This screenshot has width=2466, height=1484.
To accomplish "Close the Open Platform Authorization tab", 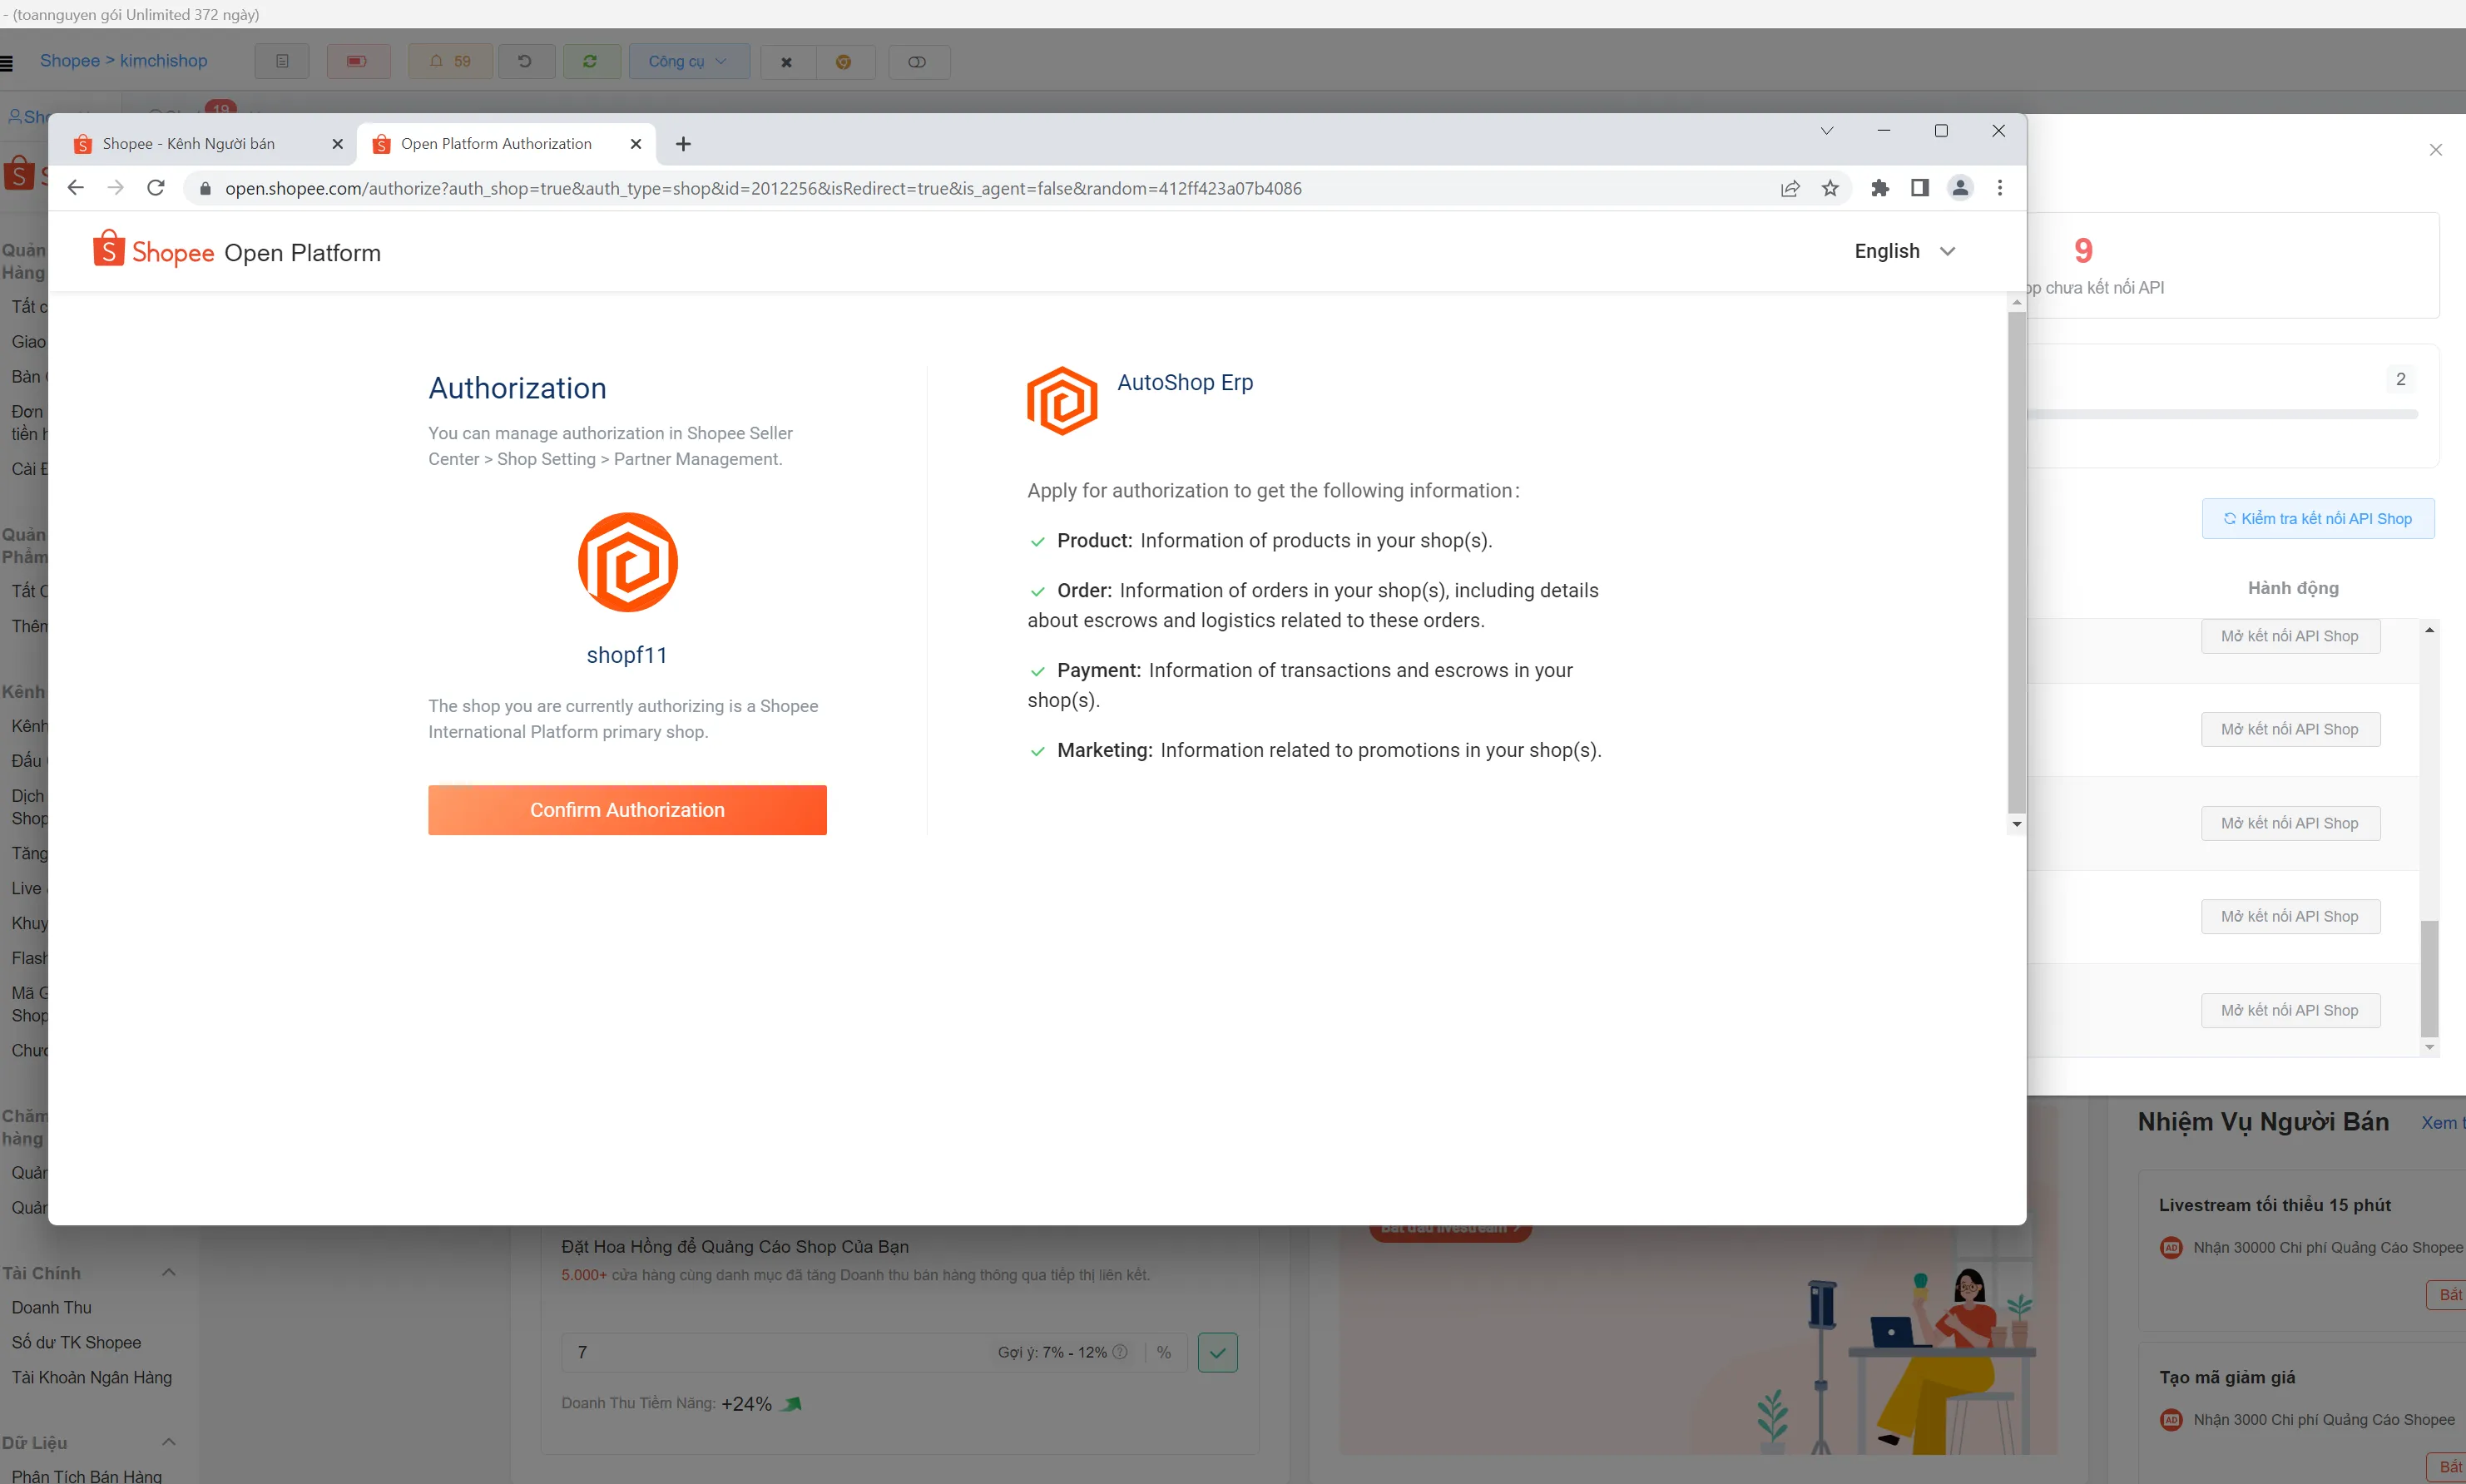I will tap(636, 144).
